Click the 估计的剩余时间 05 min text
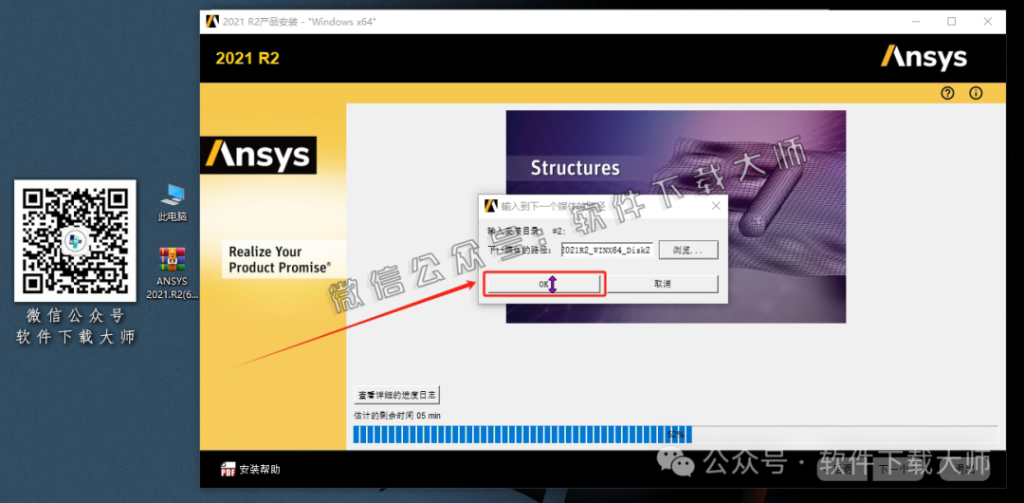The width and height of the screenshot is (1024, 503). pos(397,415)
